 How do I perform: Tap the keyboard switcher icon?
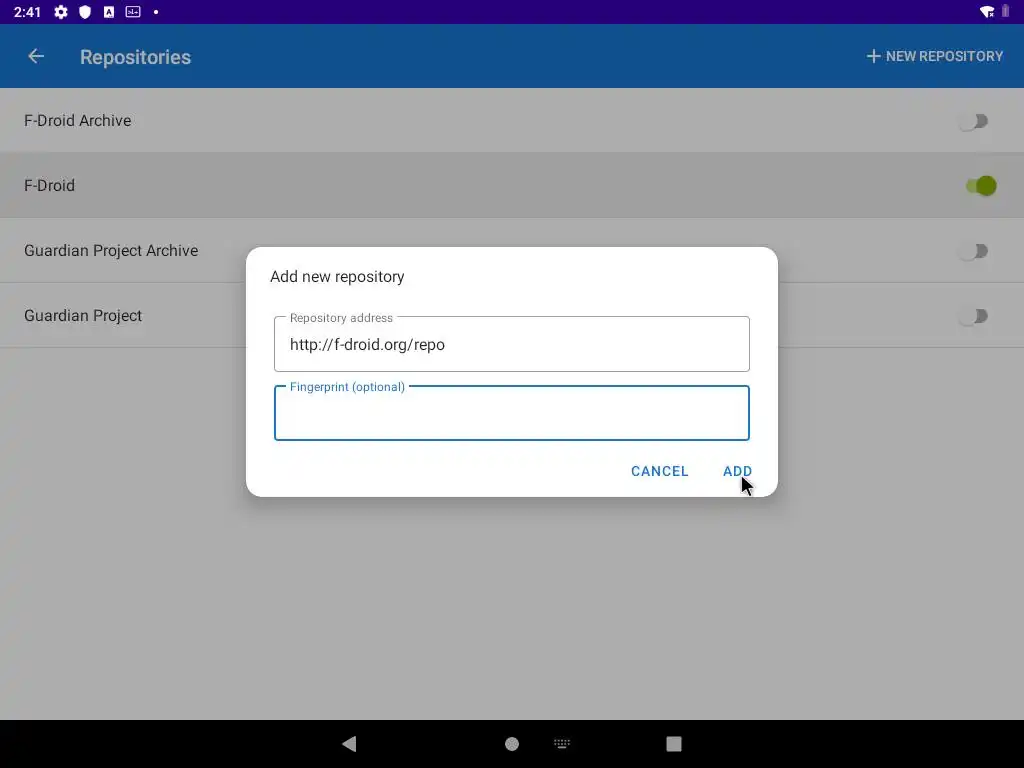[x=562, y=743]
